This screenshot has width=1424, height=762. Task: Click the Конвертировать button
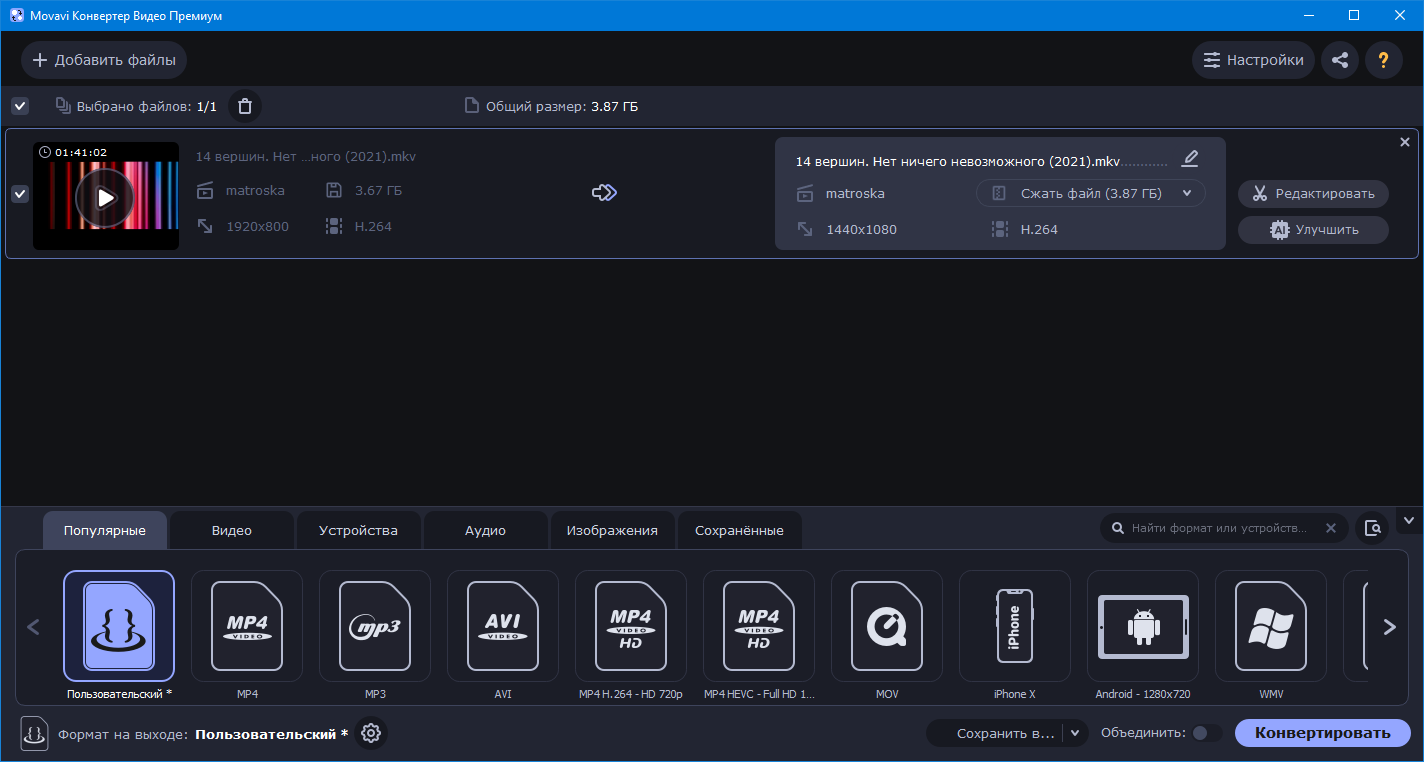pos(1323,733)
